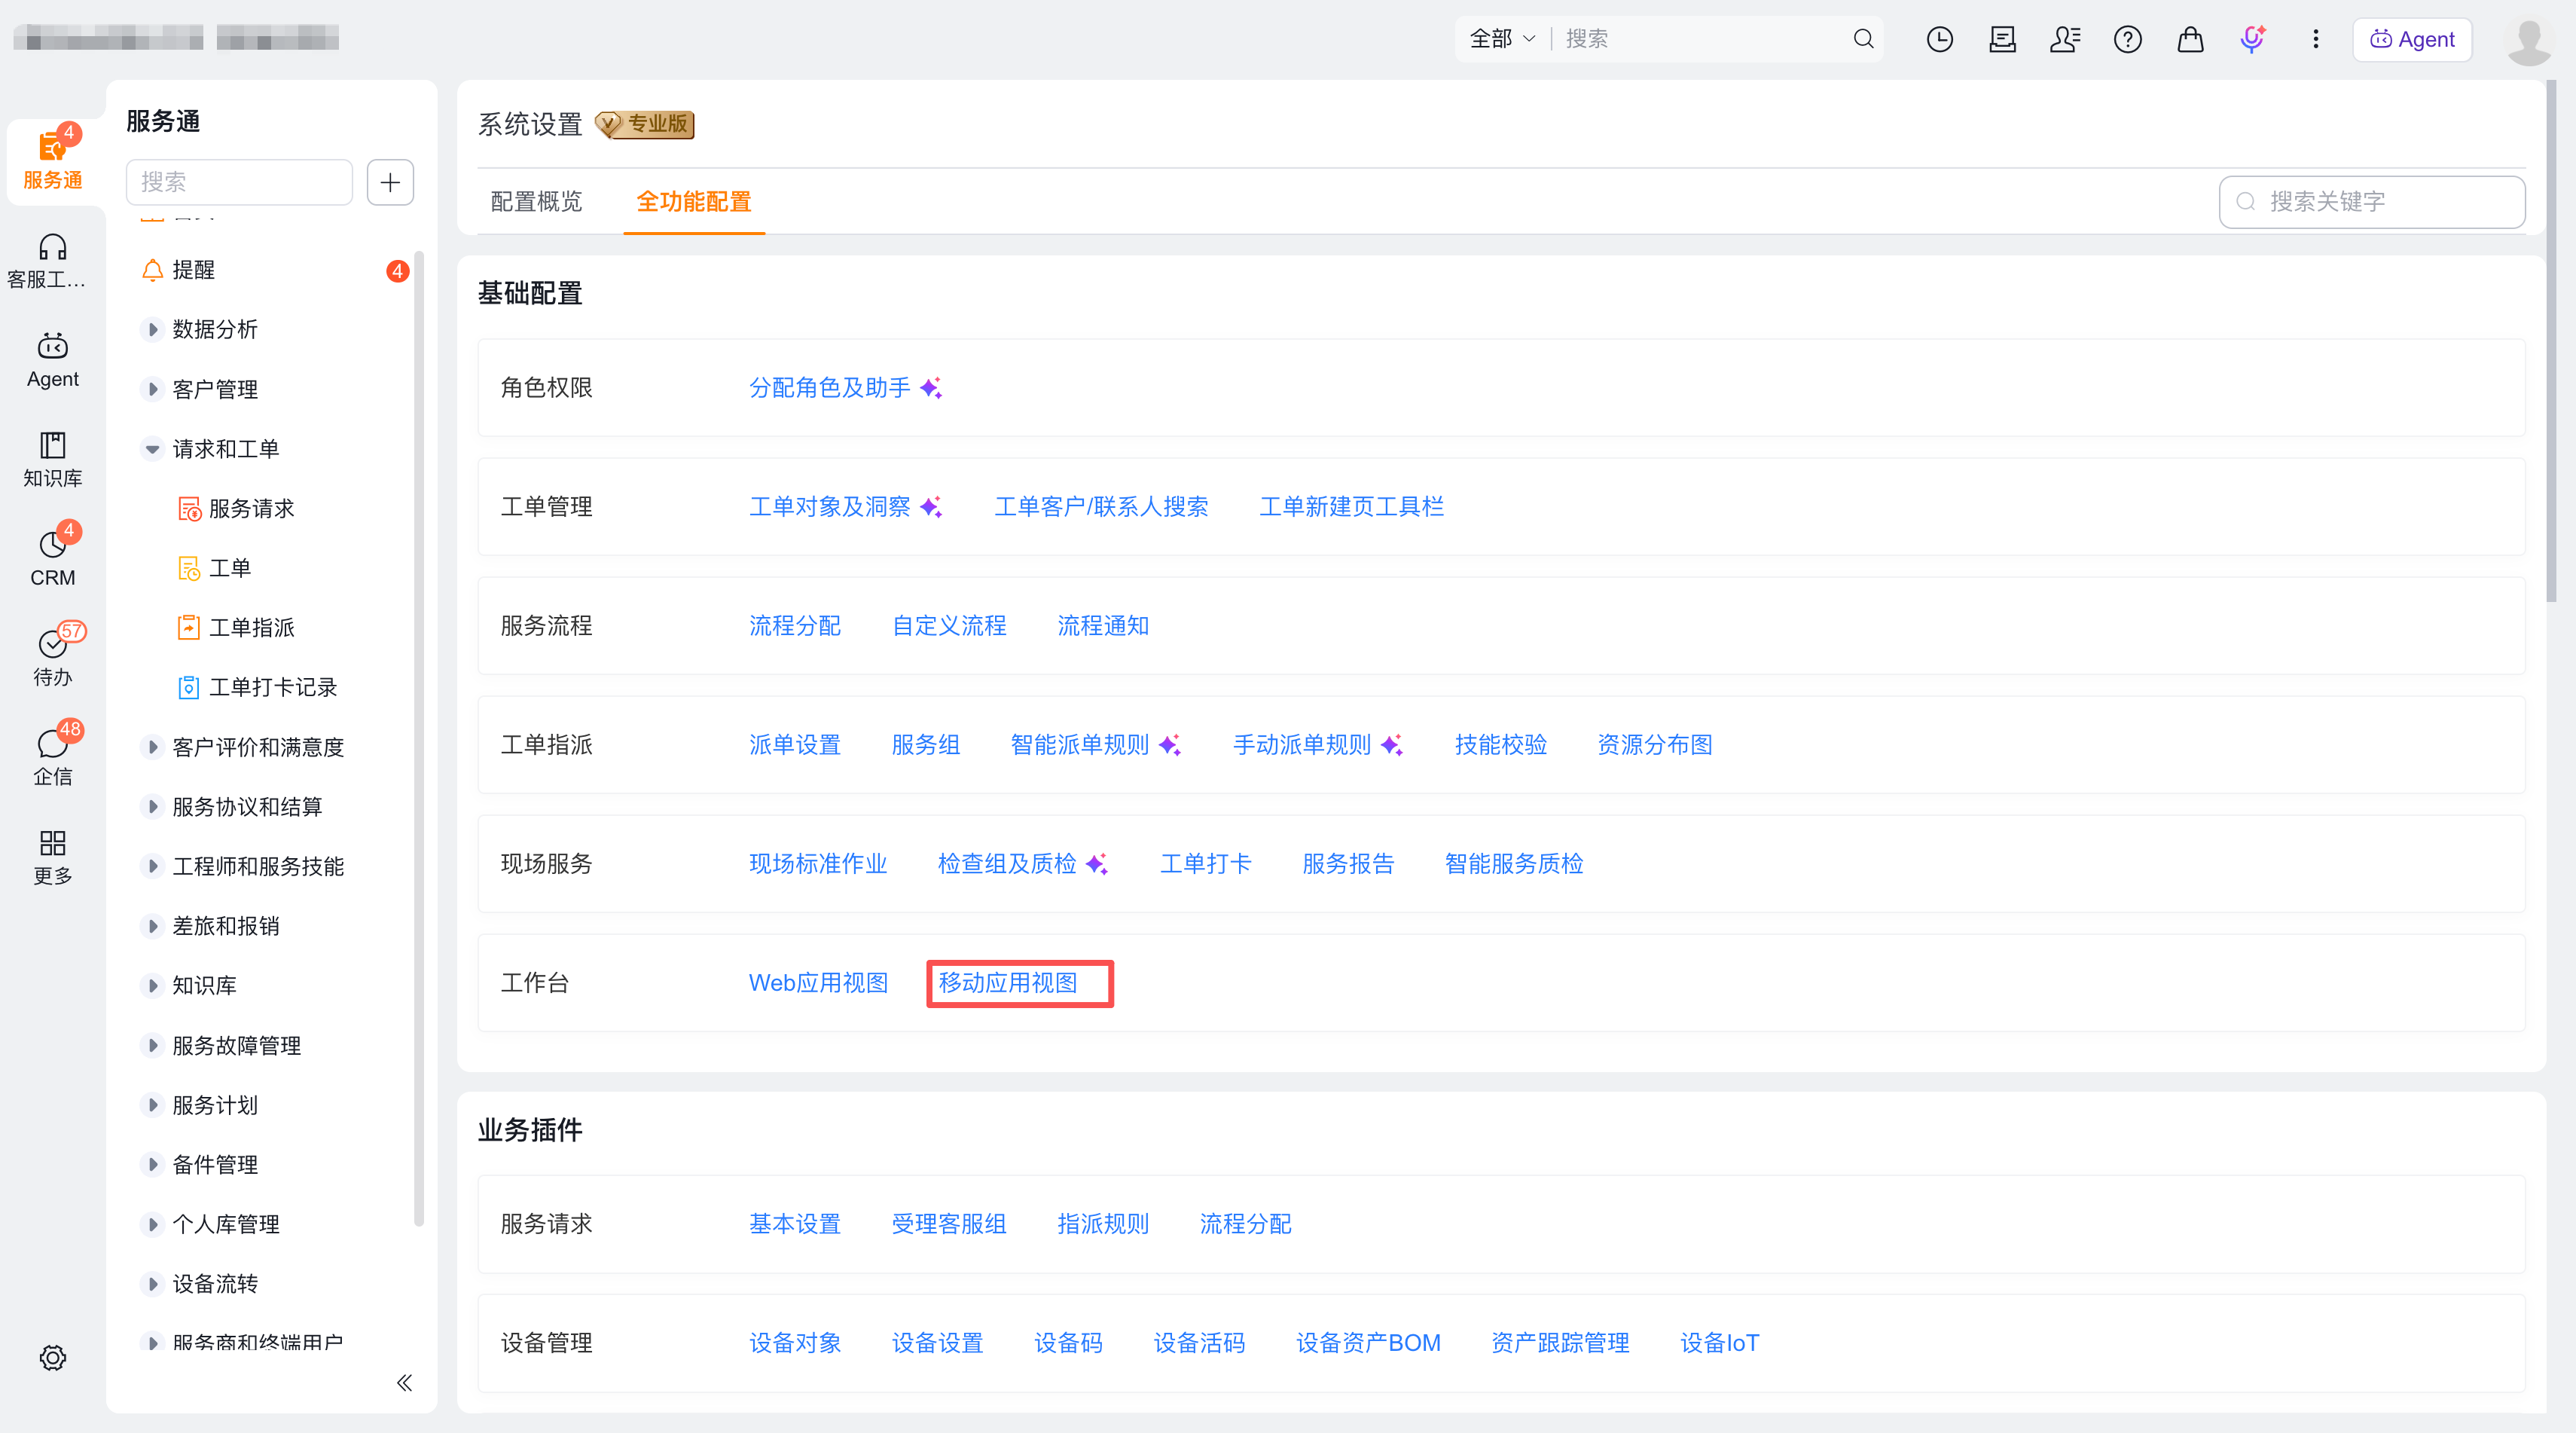
Task: Switch to the 配置概览 tab
Action: pos(536,201)
